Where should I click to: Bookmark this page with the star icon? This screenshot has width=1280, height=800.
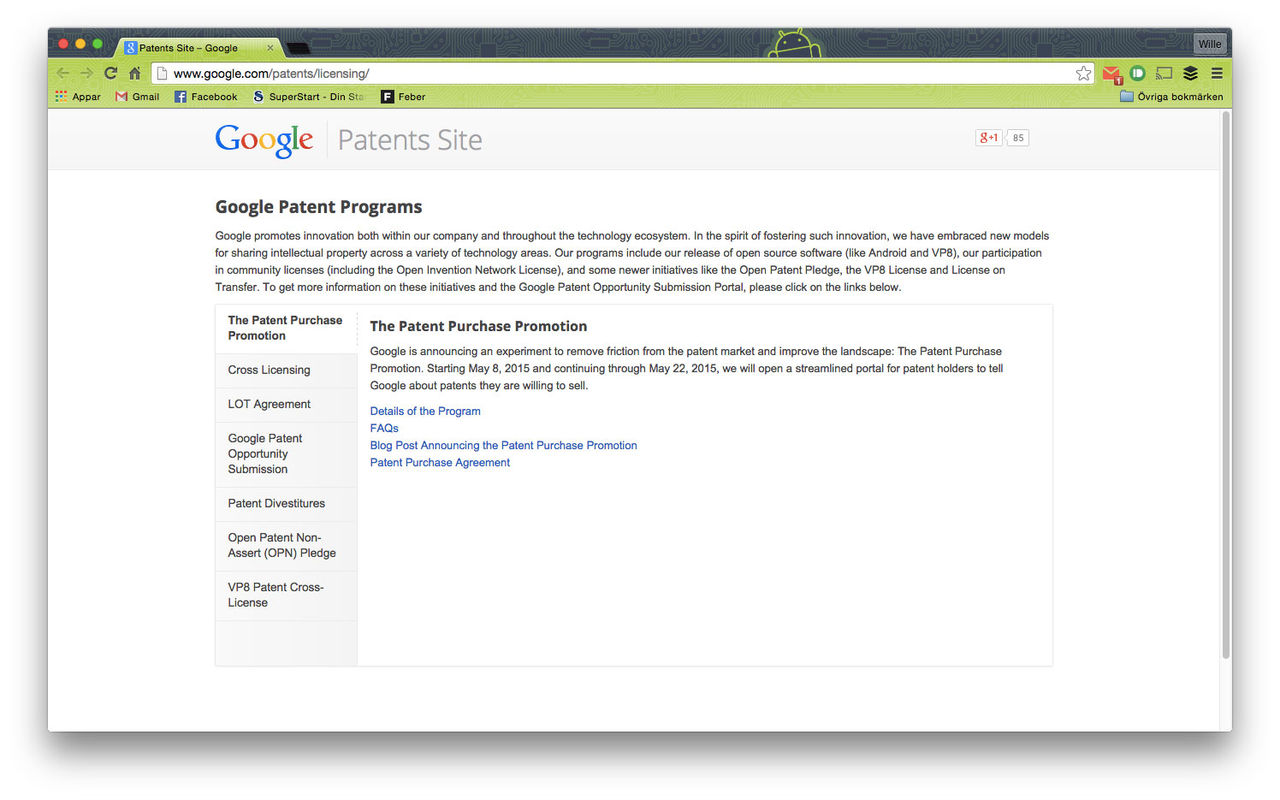click(x=1083, y=73)
